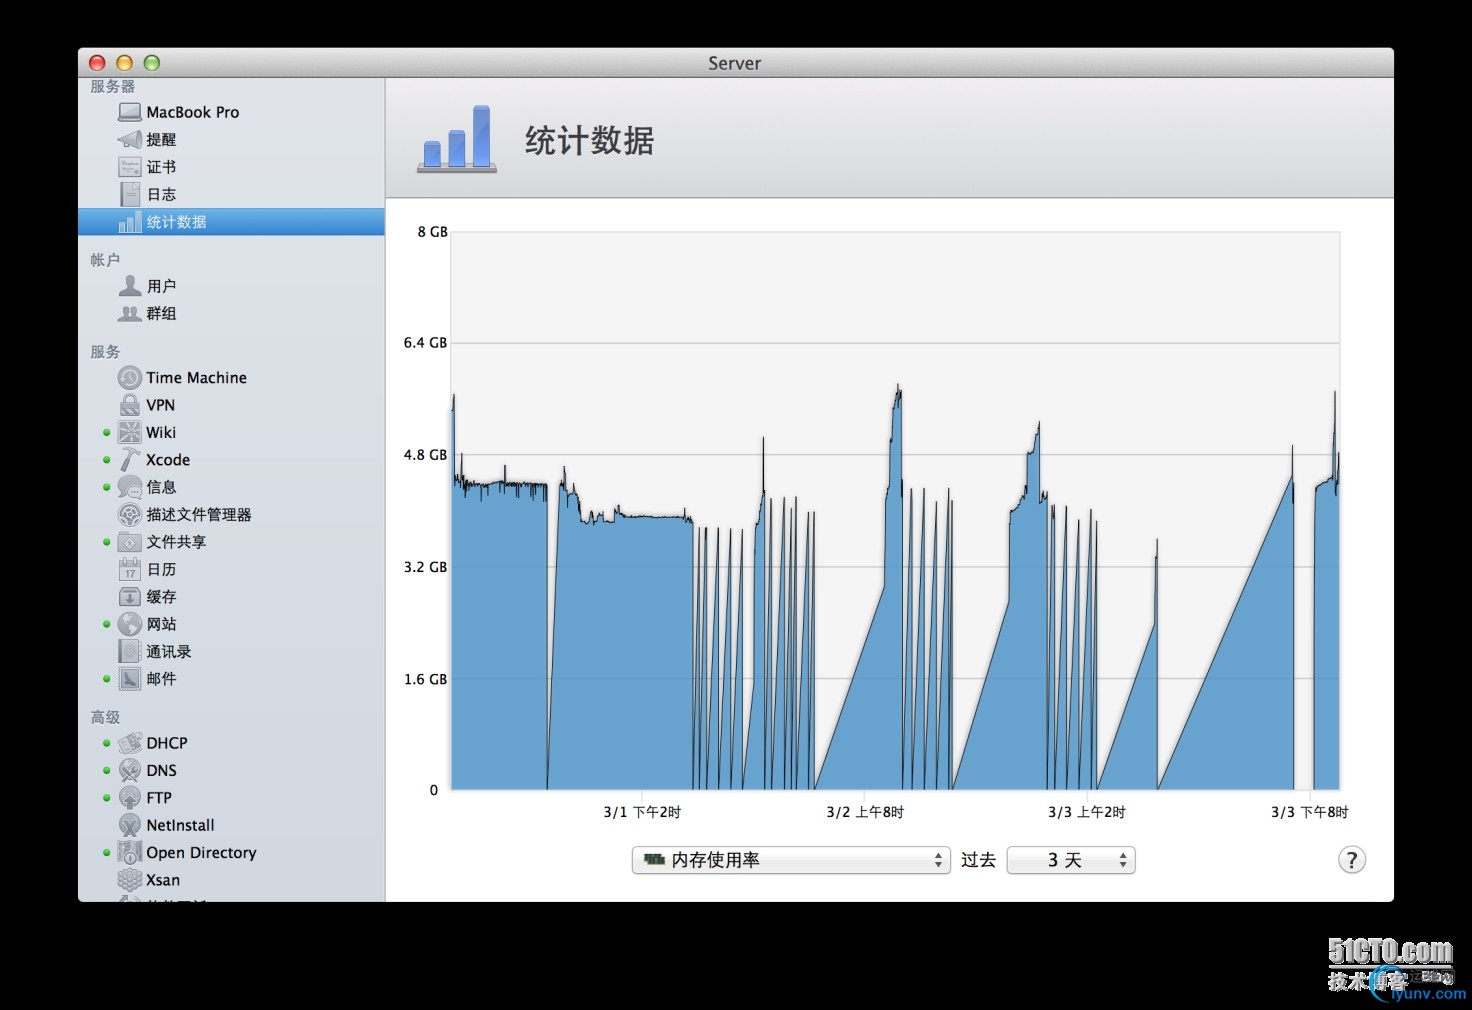Select the DHCP service icon
The image size is (1472, 1010).
[130, 743]
